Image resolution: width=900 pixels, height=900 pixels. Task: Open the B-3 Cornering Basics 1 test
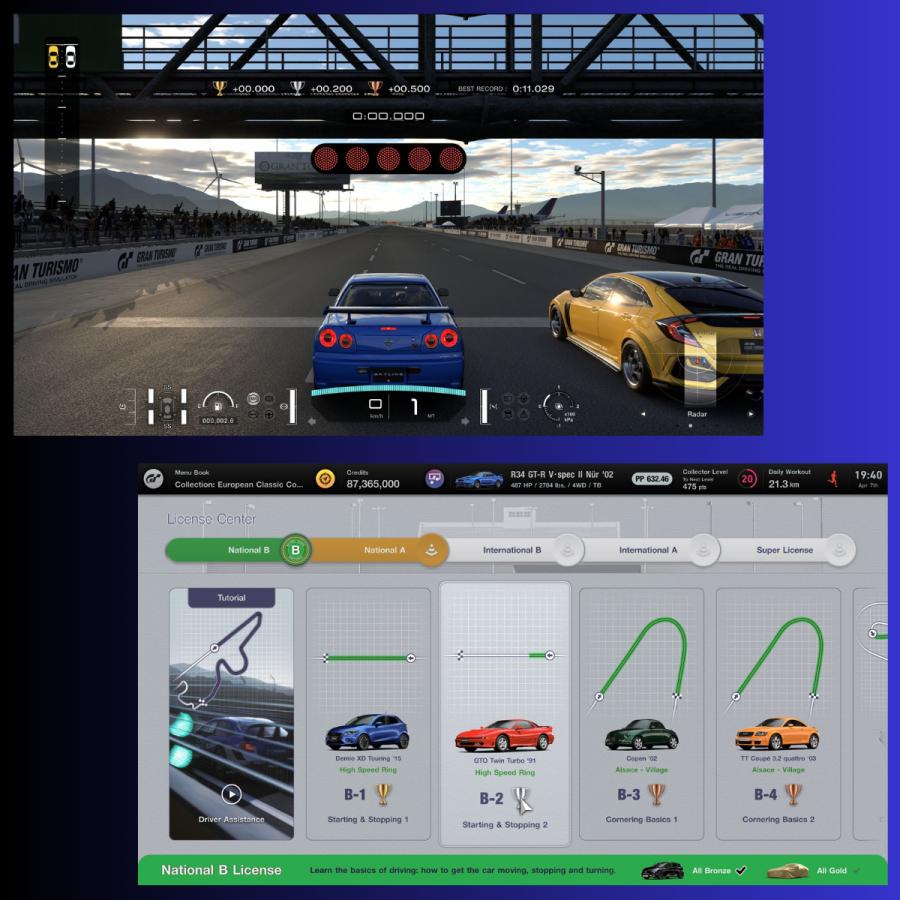[641, 714]
